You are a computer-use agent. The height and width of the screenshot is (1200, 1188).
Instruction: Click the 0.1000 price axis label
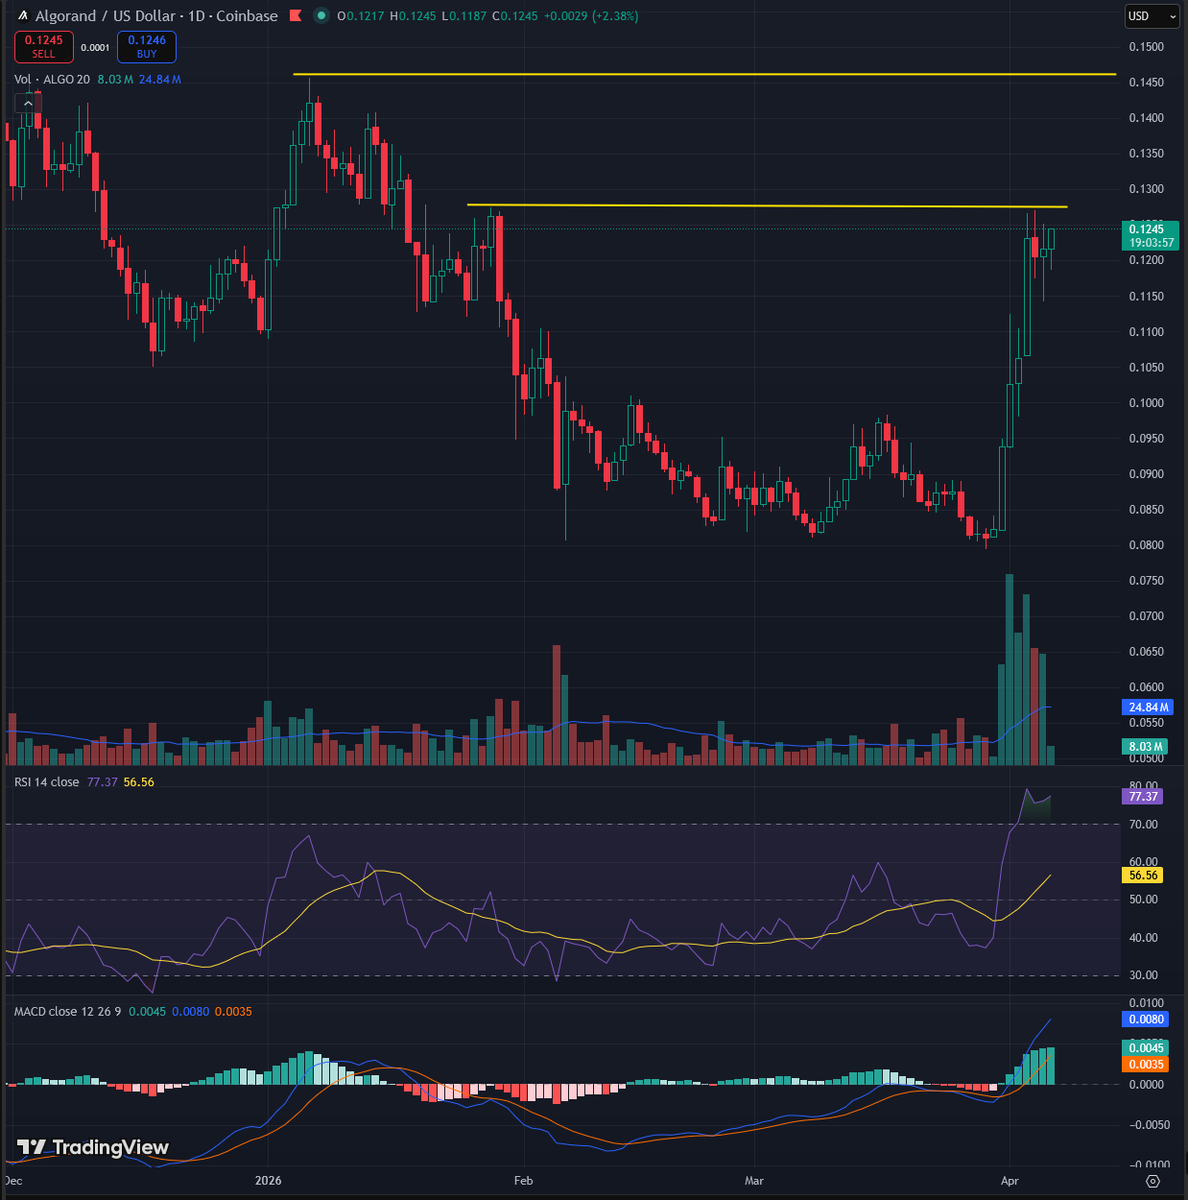tap(1145, 403)
